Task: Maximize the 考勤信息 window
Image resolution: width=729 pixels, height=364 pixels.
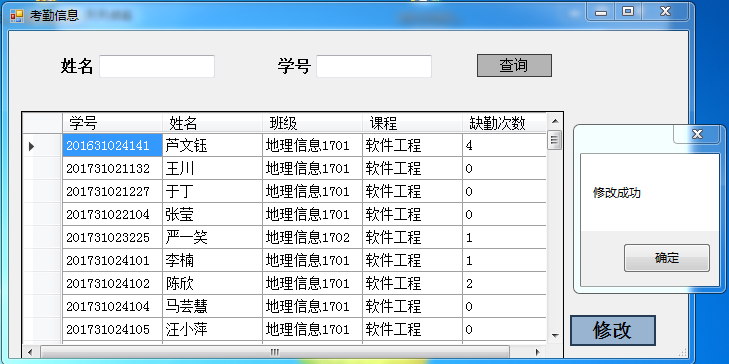Action: pyautogui.click(x=628, y=11)
